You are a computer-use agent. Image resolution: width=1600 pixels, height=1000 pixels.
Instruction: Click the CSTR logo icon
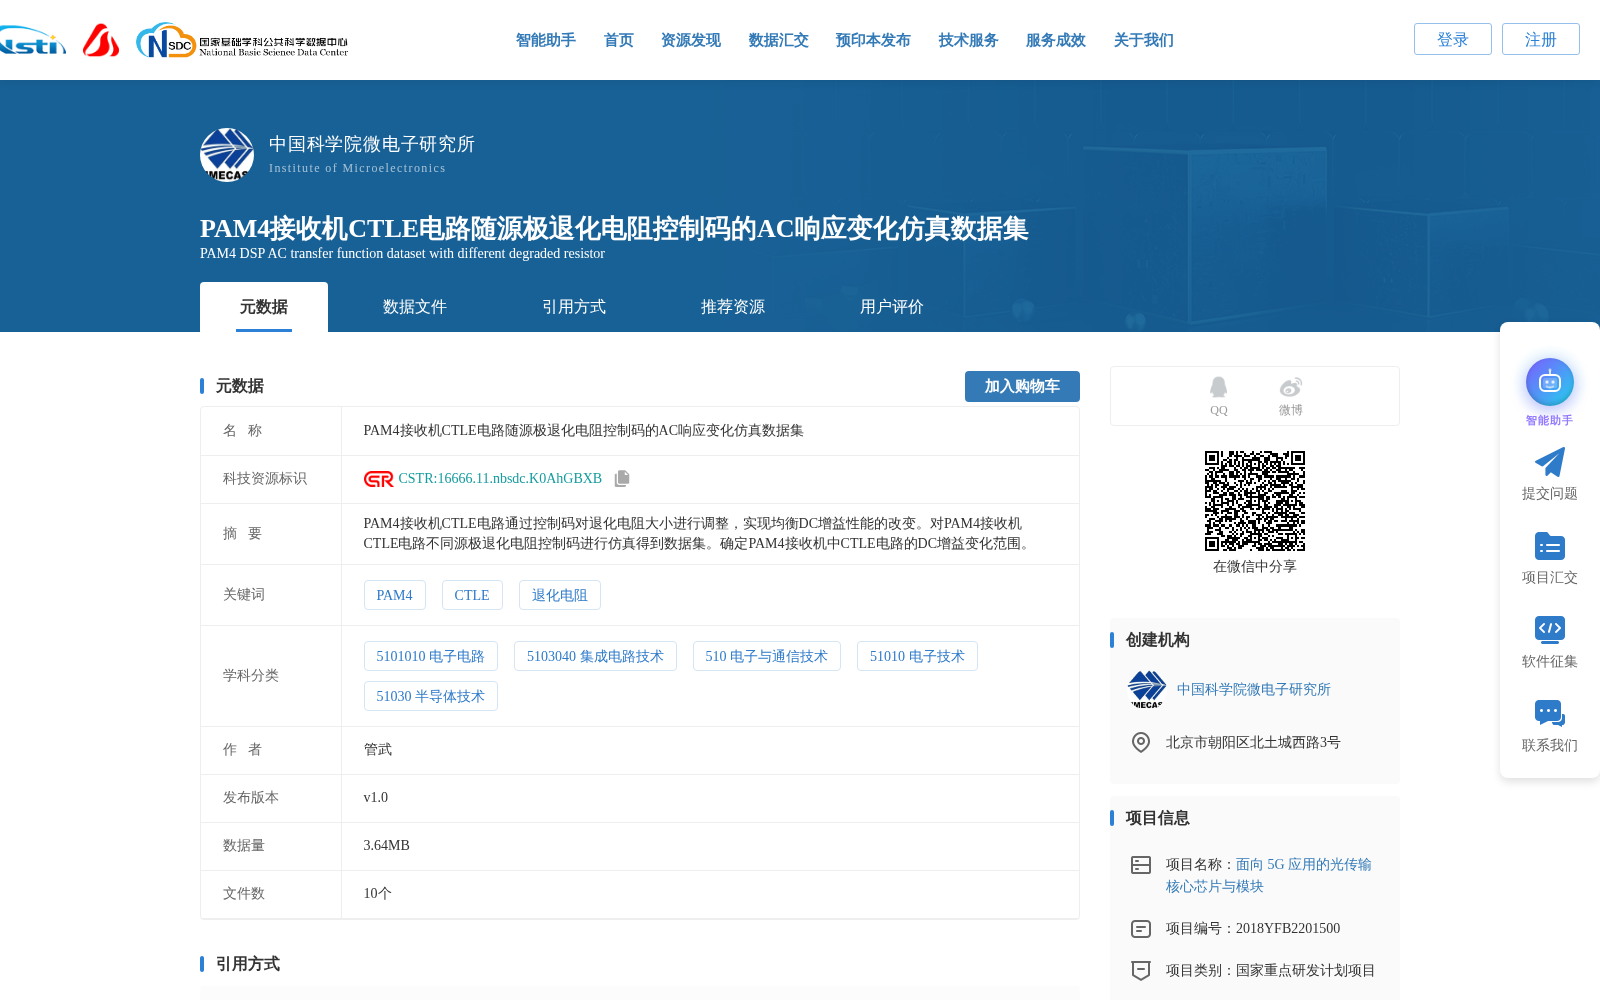pos(379,479)
